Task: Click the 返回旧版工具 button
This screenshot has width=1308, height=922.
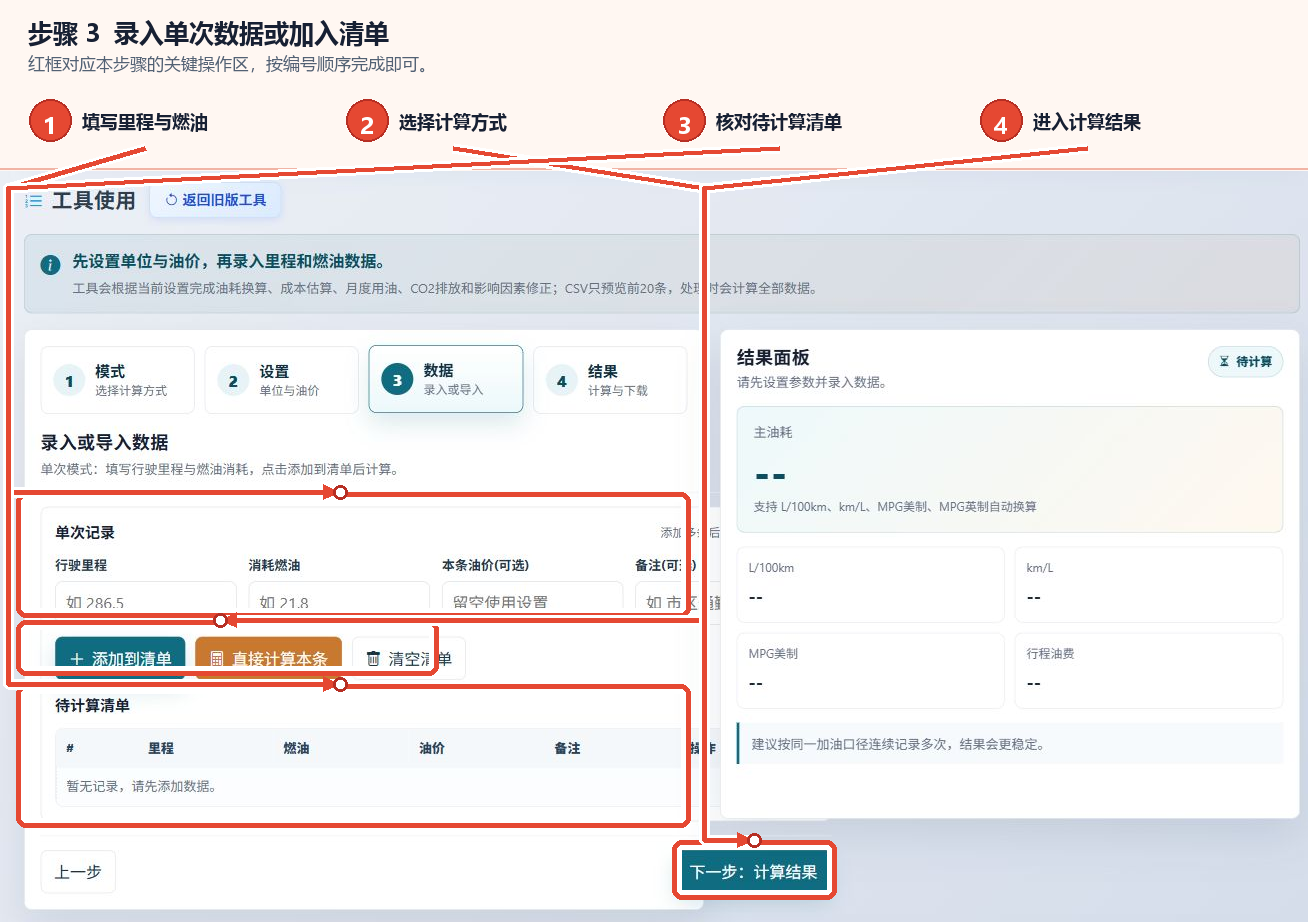Action: pyautogui.click(x=216, y=200)
